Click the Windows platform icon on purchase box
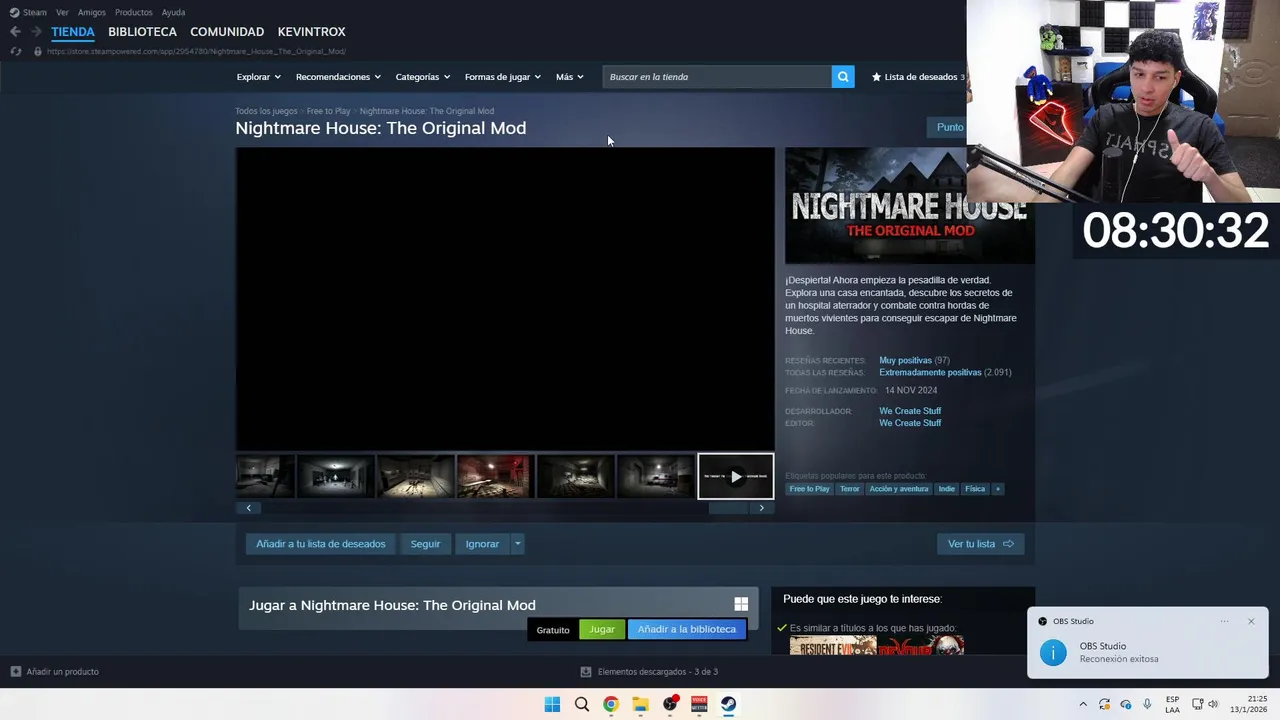 coord(741,604)
